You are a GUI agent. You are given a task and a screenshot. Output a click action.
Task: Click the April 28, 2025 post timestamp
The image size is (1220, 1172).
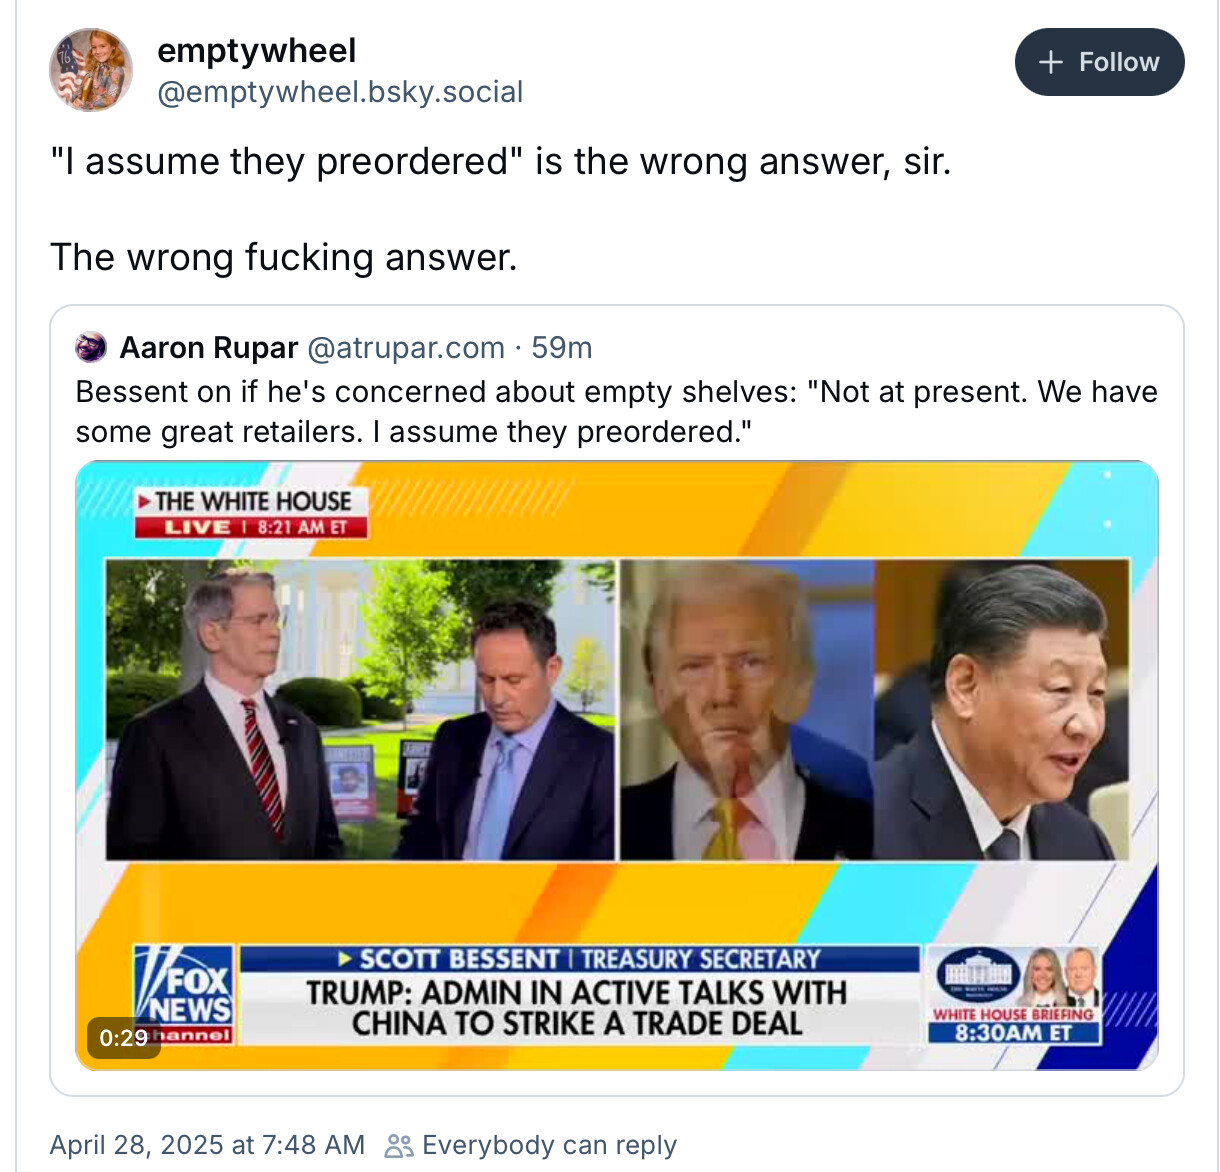(207, 1144)
